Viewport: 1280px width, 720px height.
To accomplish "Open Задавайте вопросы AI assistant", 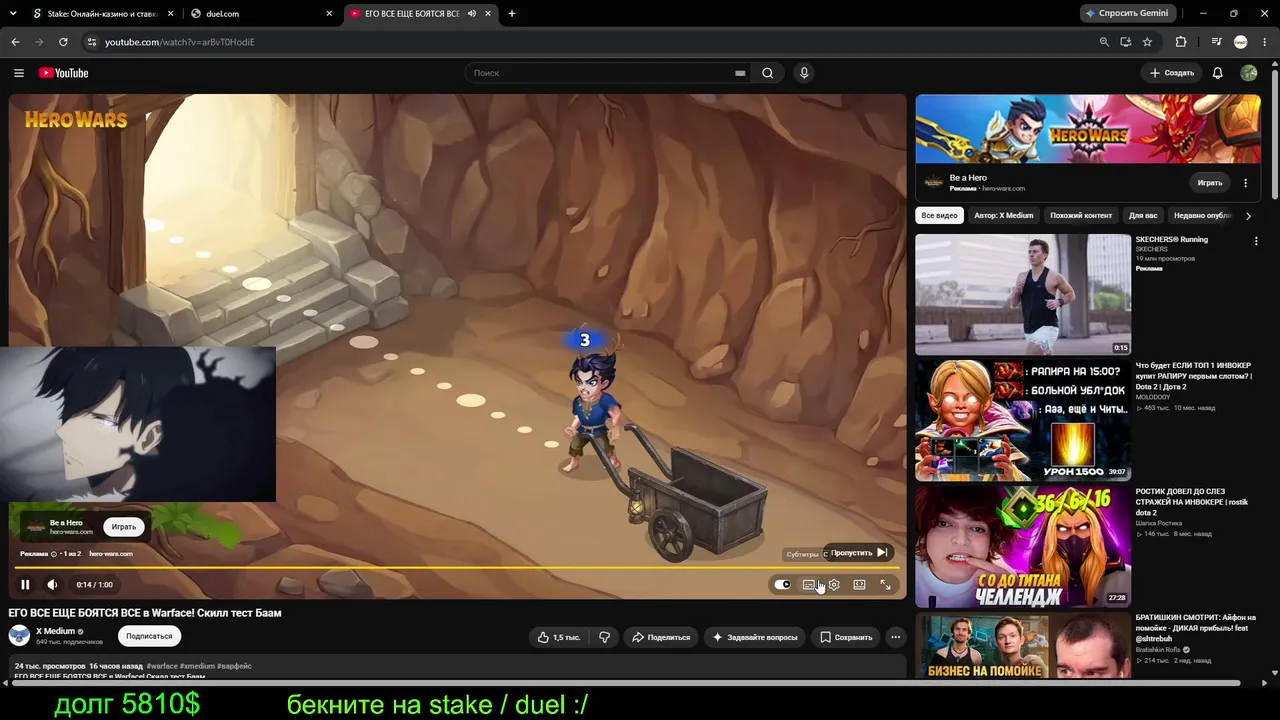I will tap(755, 637).
